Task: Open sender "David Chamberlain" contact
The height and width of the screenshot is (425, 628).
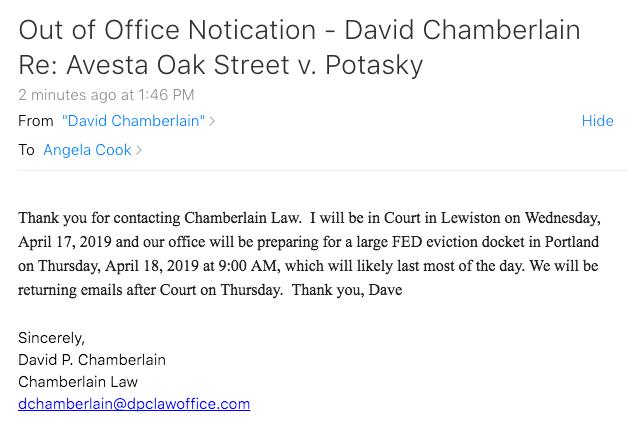Action: pos(133,121)
